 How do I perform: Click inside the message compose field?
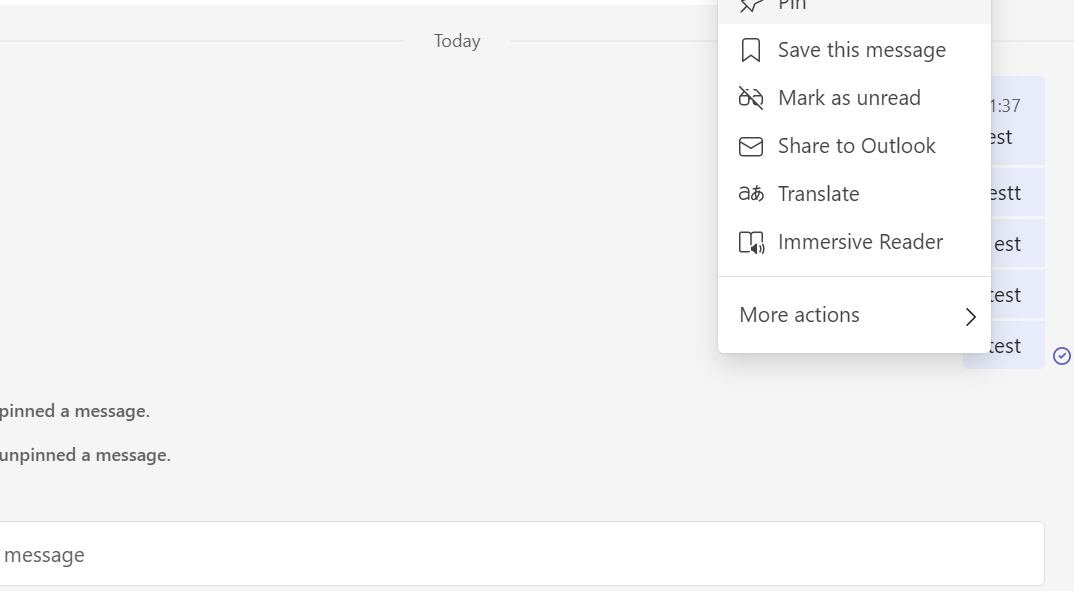pyautogui.click(x=400, y=554)
